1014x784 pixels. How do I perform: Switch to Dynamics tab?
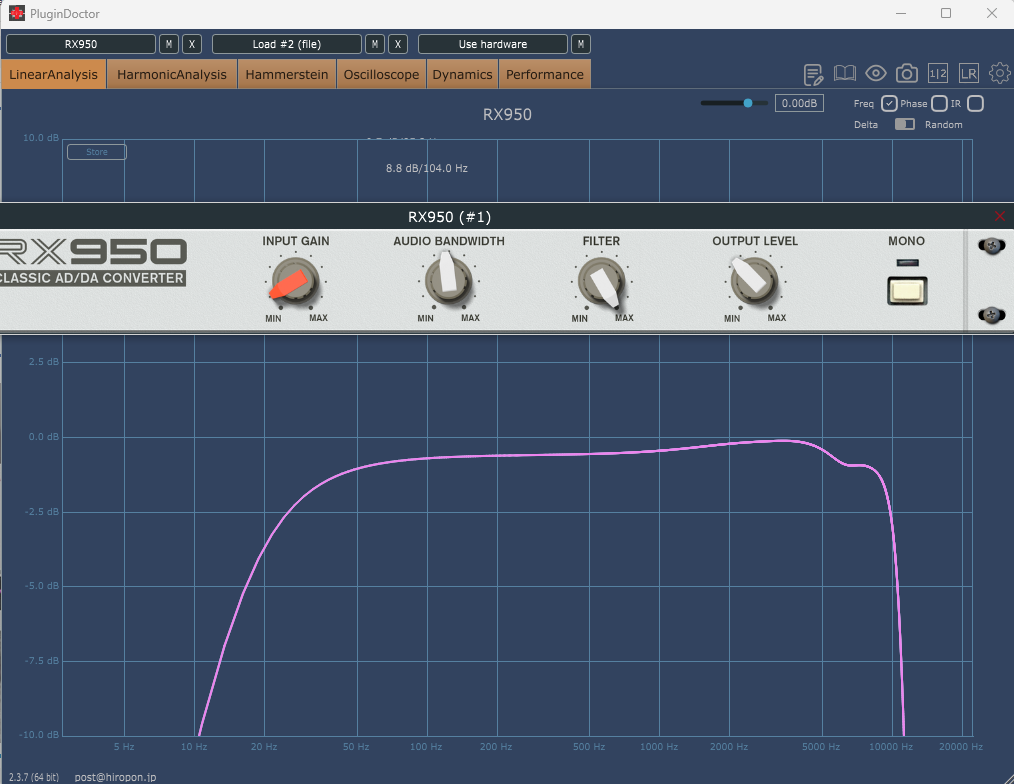(462, 74)
